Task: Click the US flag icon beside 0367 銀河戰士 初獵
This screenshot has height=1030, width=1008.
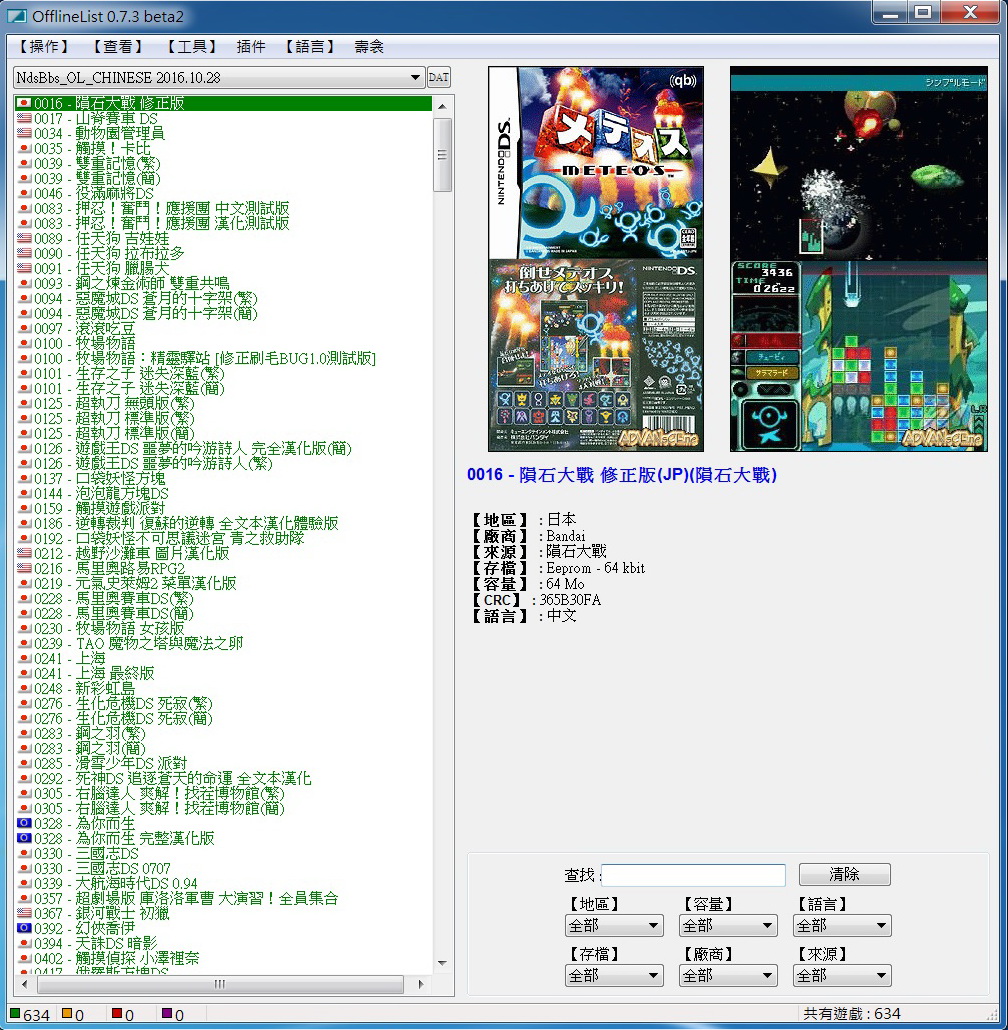Action: [x=24, y=914]
